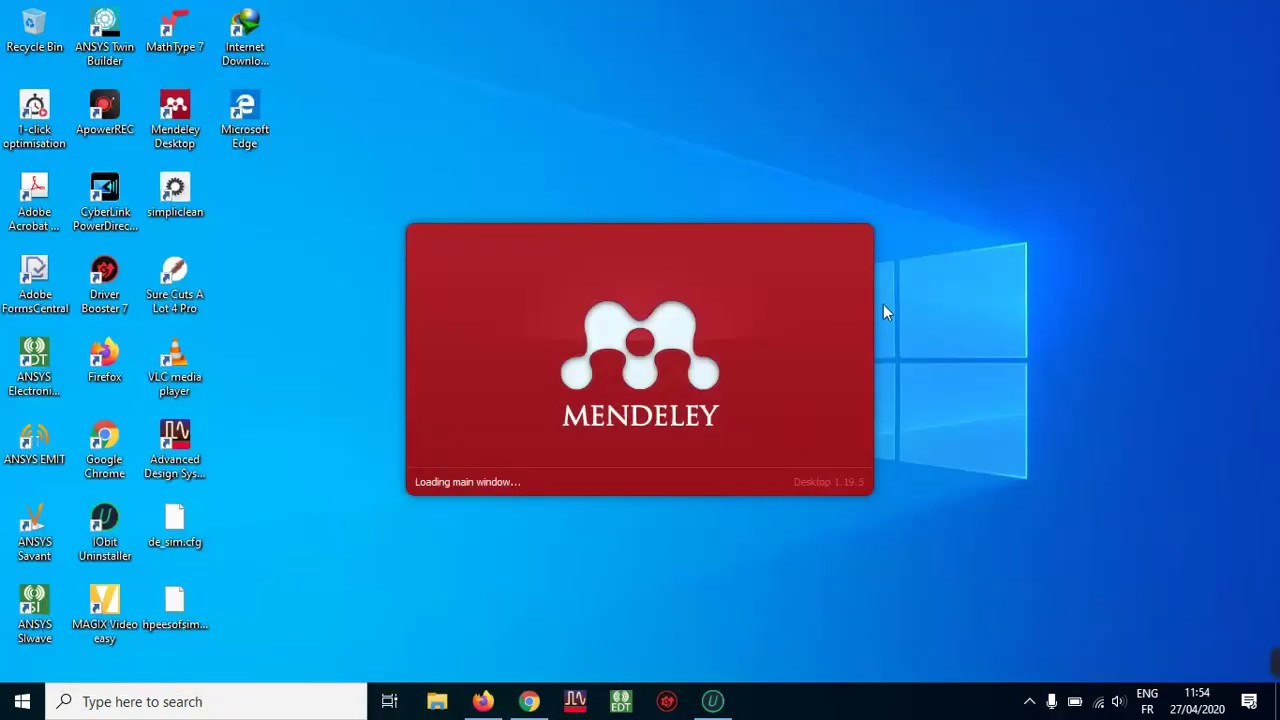Click the CyberLink PowerDirector icon
This screenshot has height=720, width=1280.
coord(104,203)
